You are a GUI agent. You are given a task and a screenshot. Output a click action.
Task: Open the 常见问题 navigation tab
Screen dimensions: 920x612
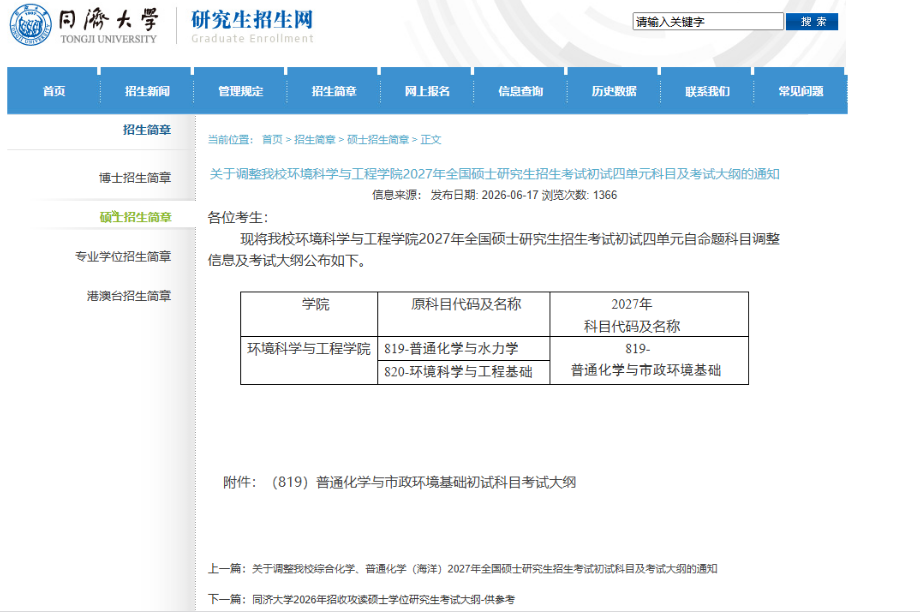800,91
